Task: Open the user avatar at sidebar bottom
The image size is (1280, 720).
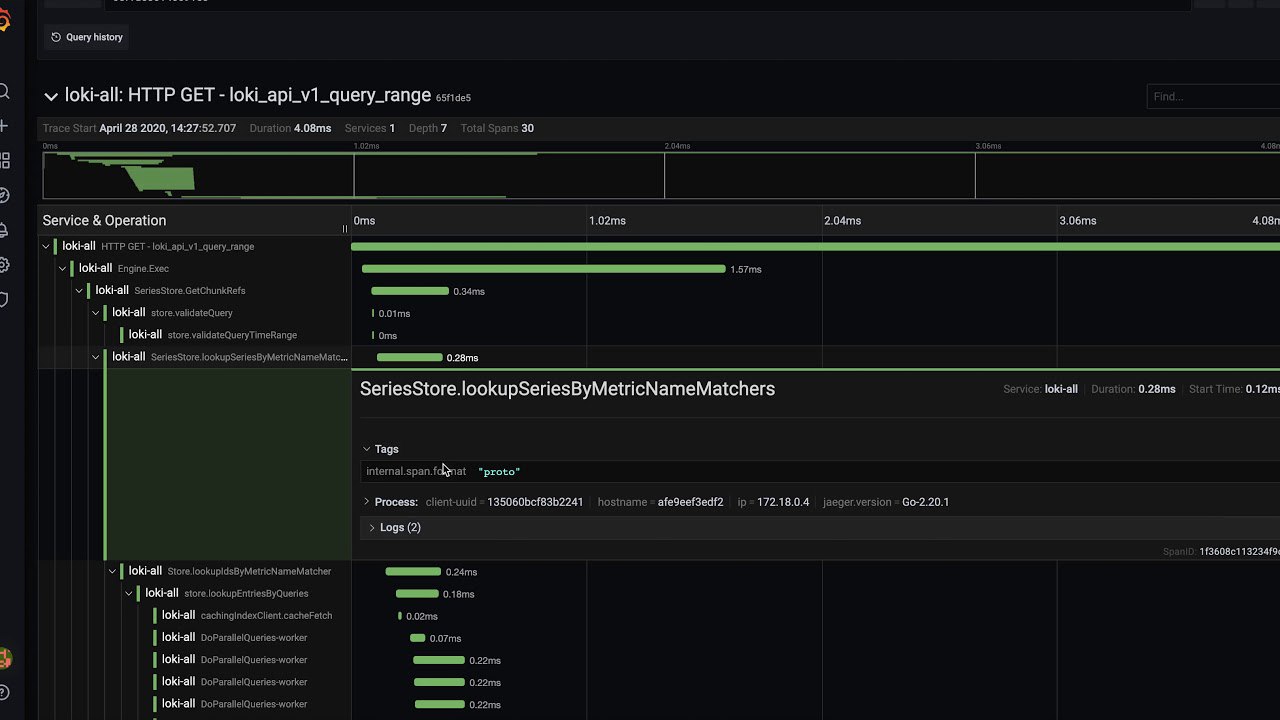Action: click(x=5, y=658)
